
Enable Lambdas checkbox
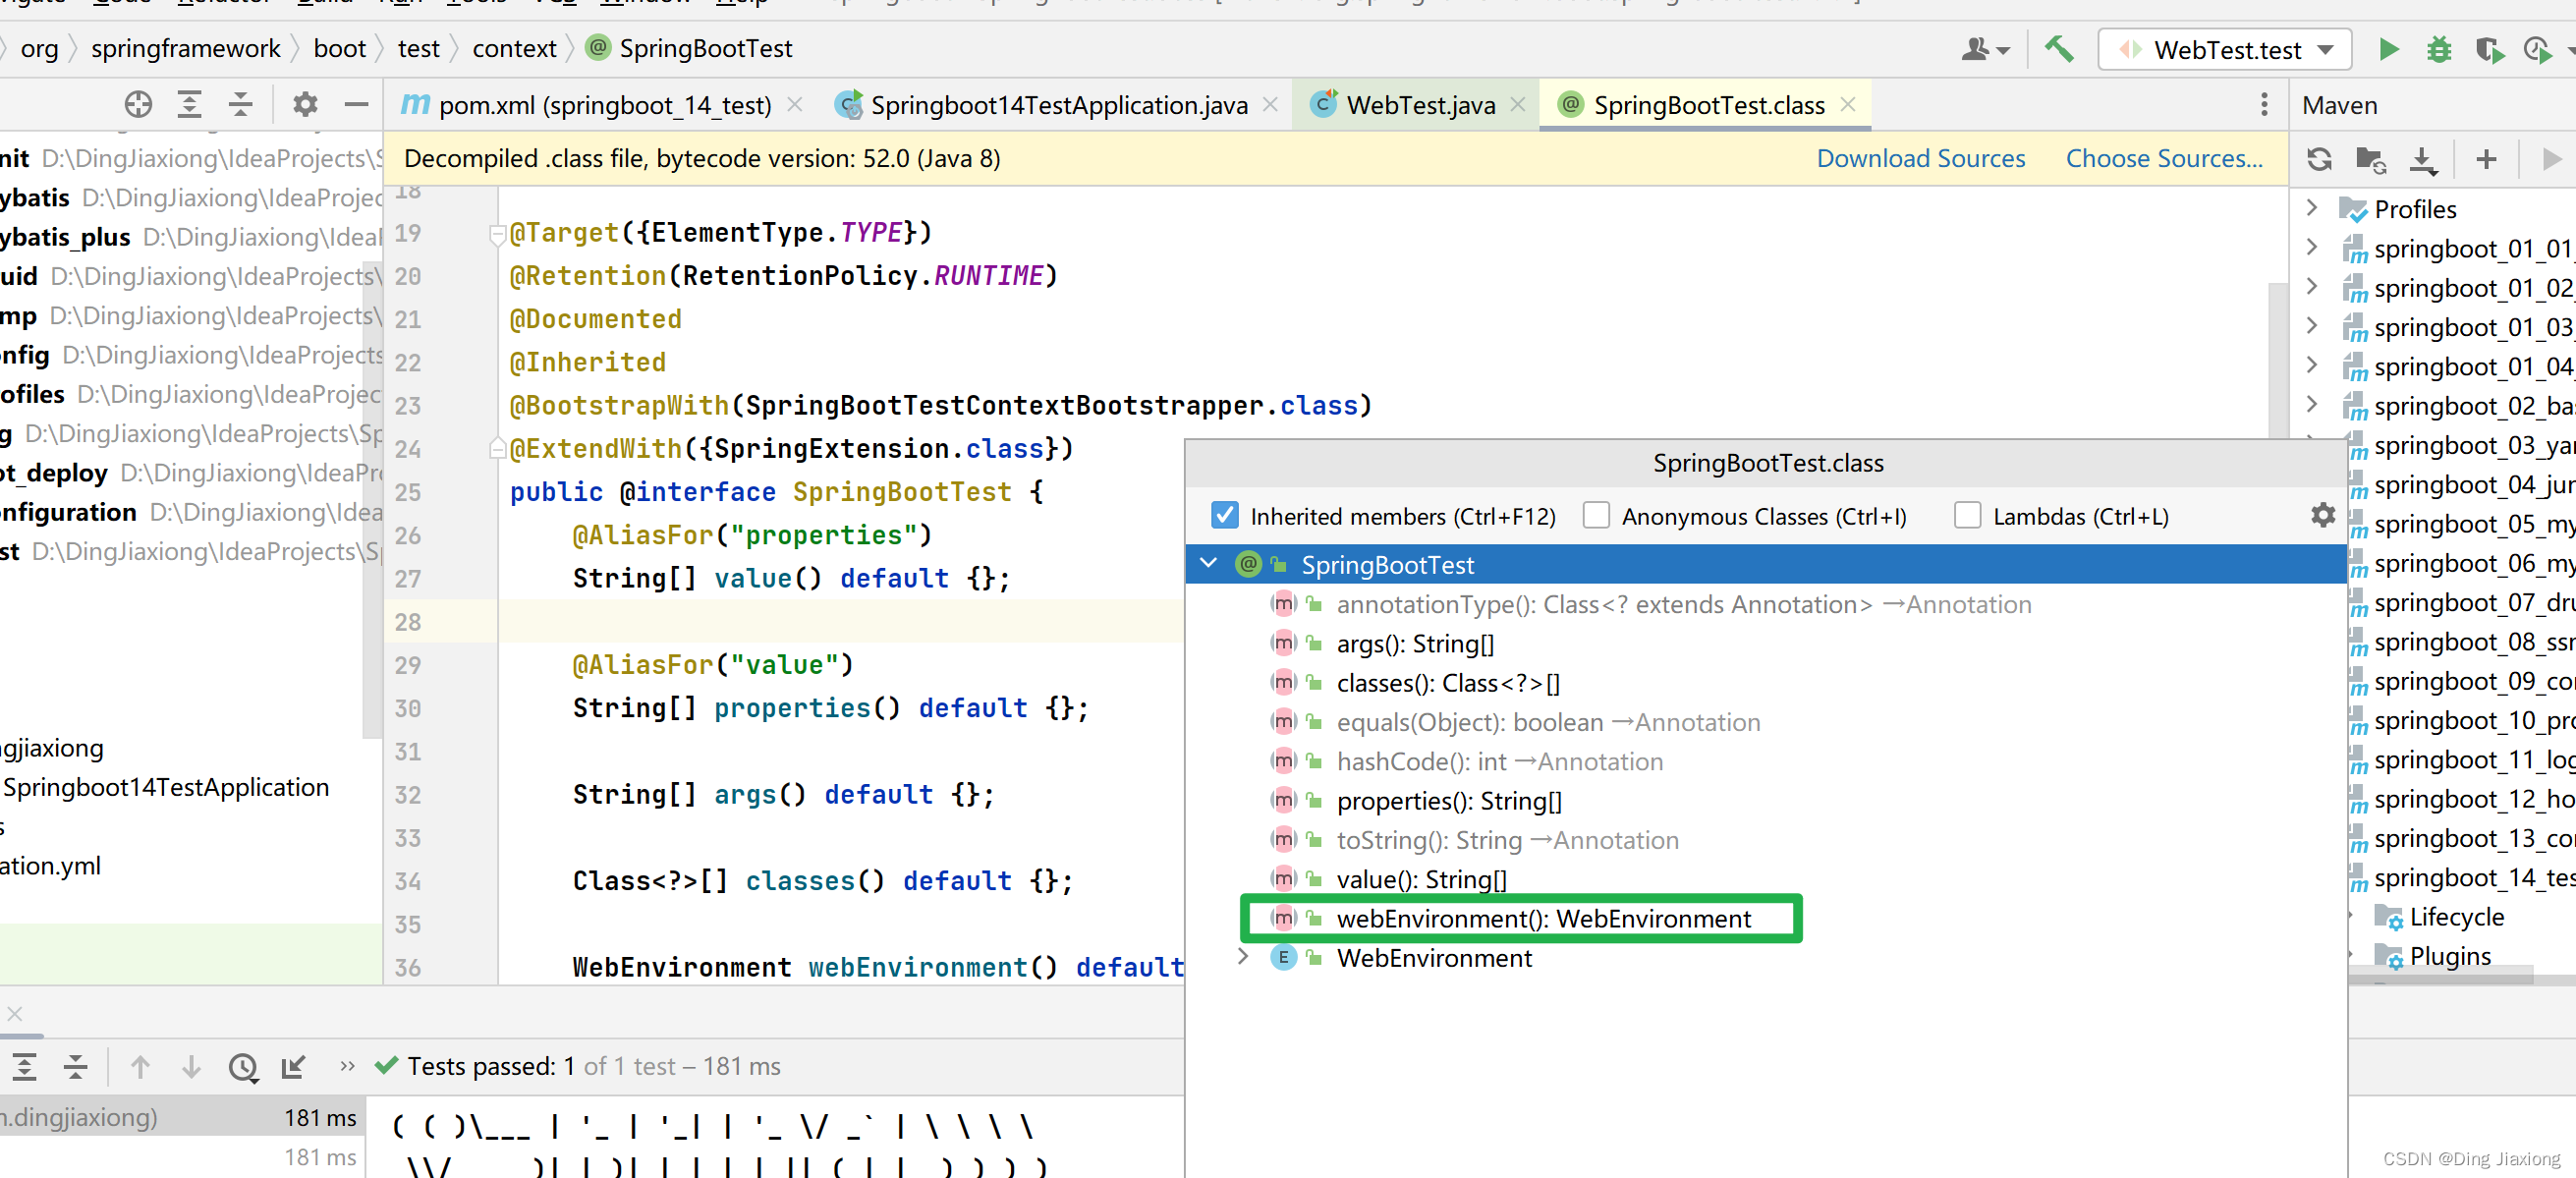coord(1967,516)
